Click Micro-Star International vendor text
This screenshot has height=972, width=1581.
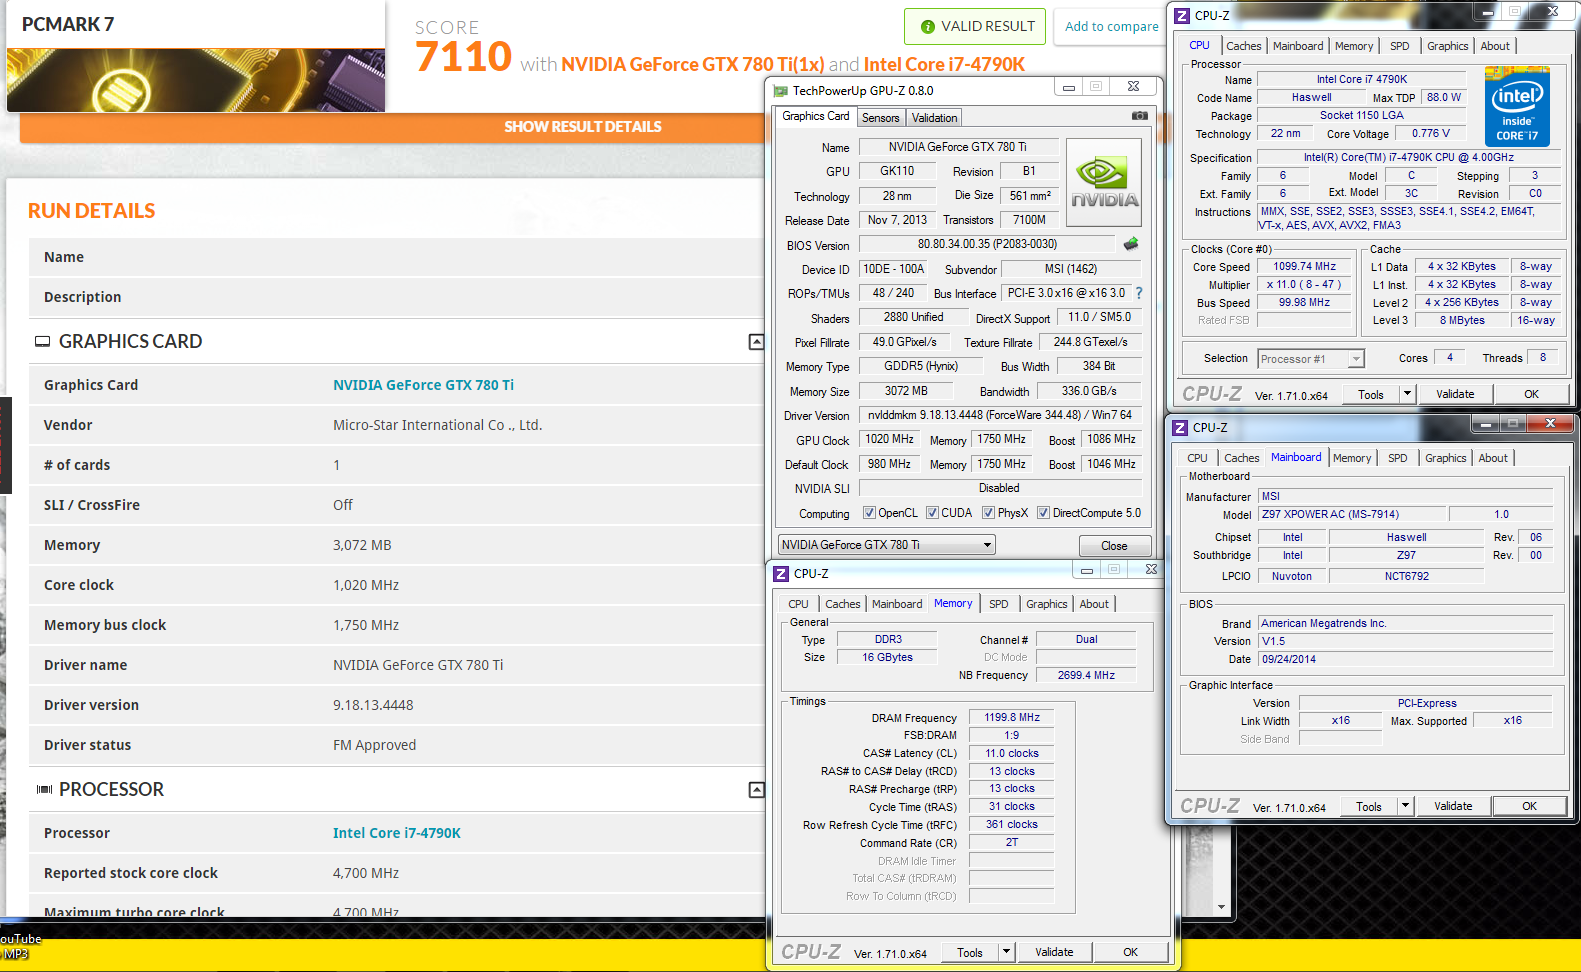tap(437, 425)
